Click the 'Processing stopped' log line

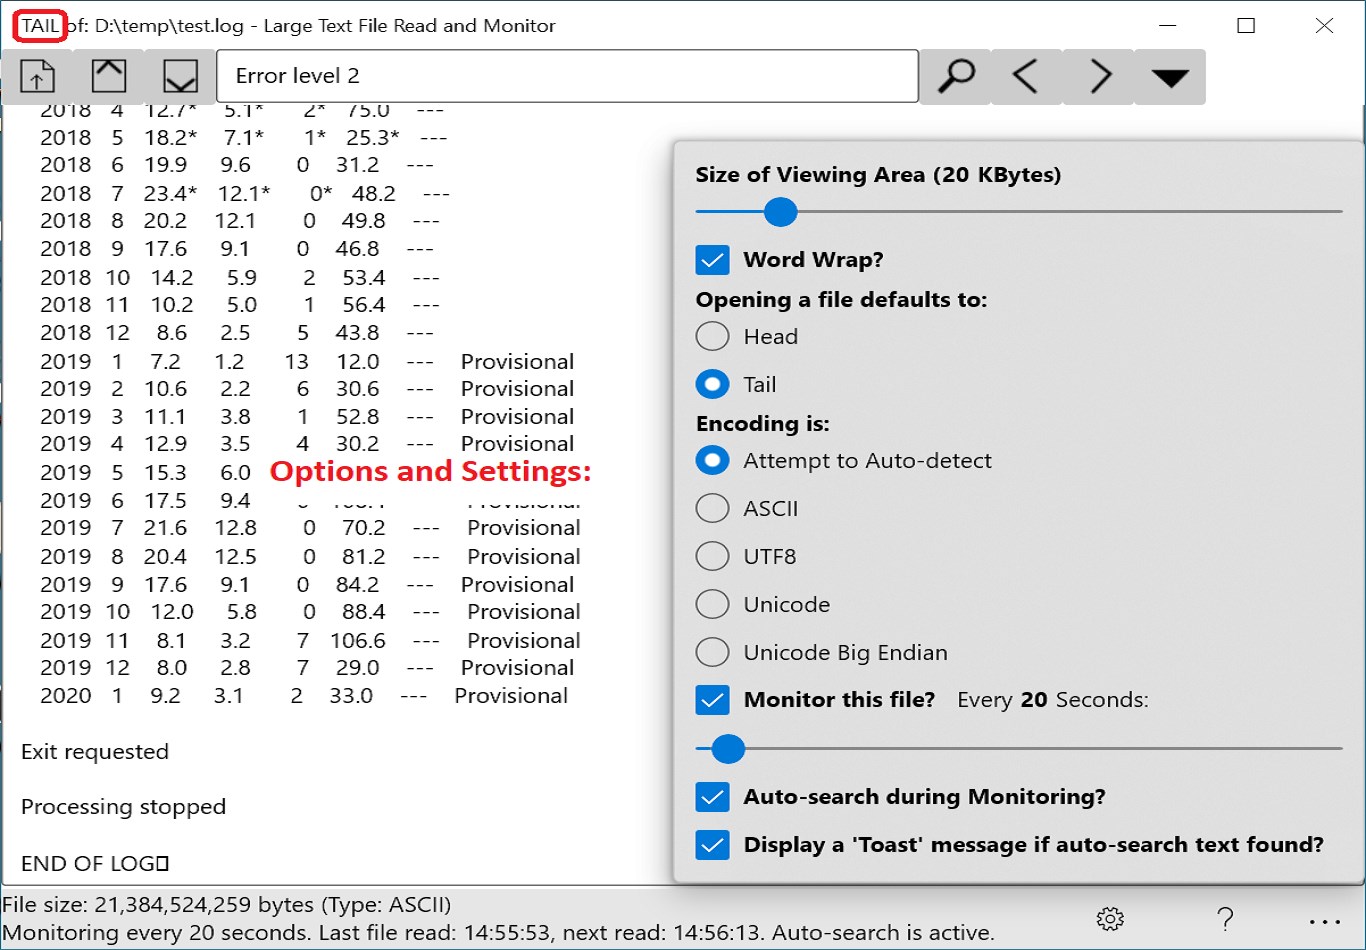[123, 807]
